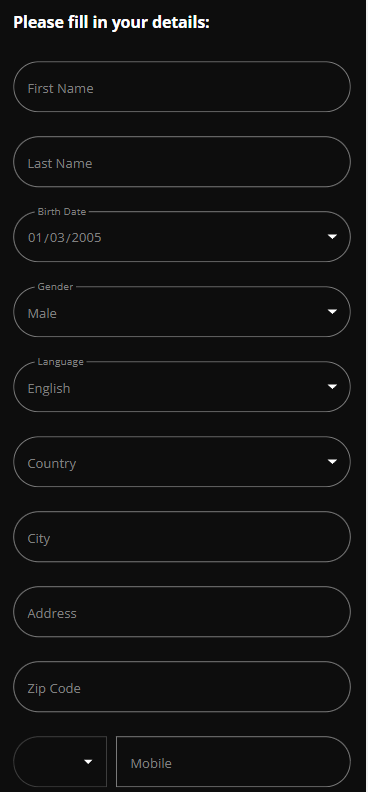Viewport: 368px width, 792px height.
Task: Click the Male gender selection
Action: point(42,313)
